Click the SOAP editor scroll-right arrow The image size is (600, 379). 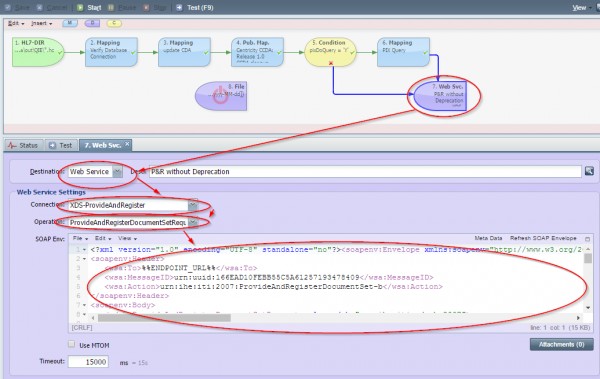click(x=578, y=318)
